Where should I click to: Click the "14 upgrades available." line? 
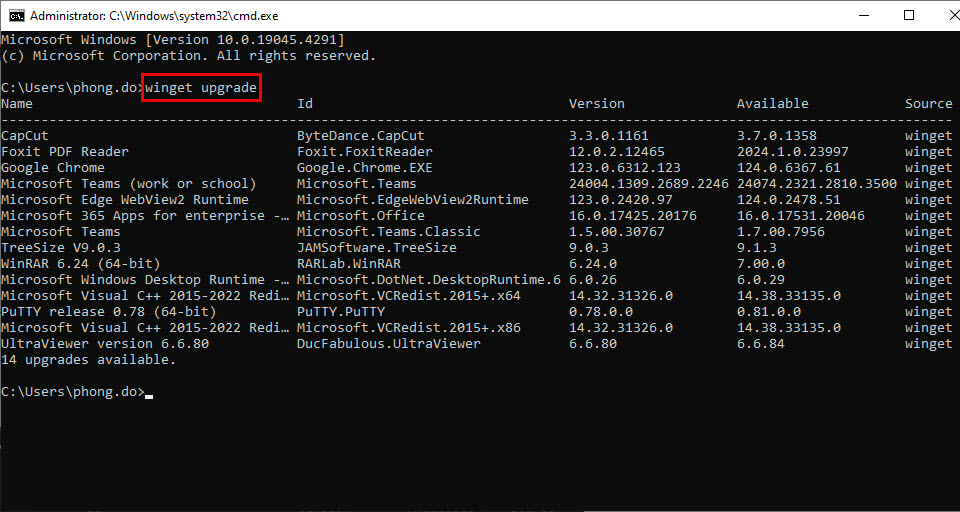point(89,360)
